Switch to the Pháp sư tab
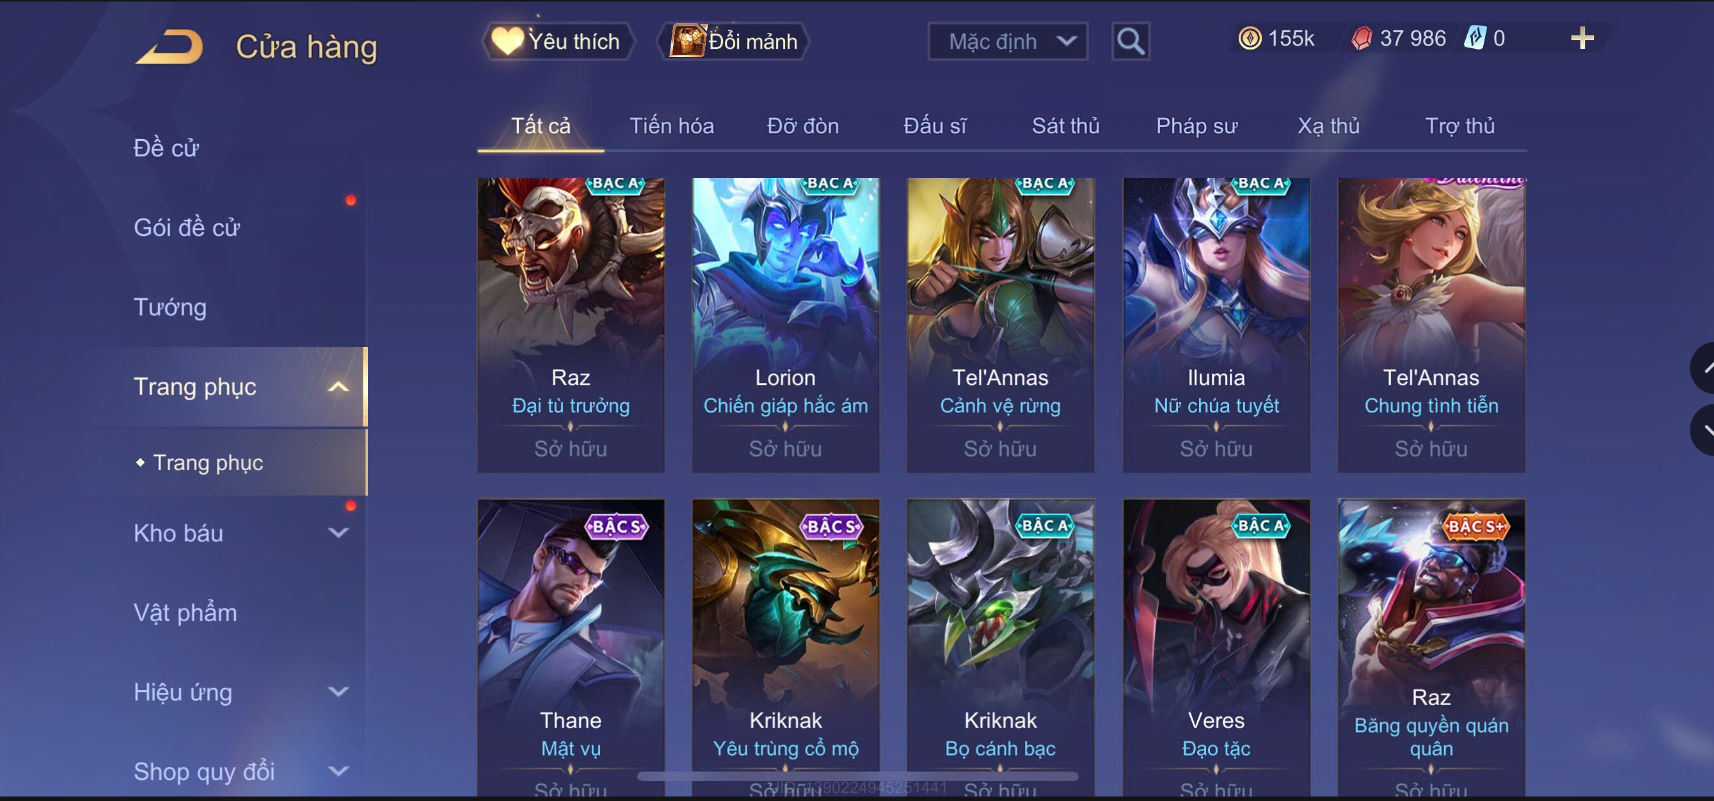The height and width of the screenshot is (801, 1714). (x=1196, y=126)
